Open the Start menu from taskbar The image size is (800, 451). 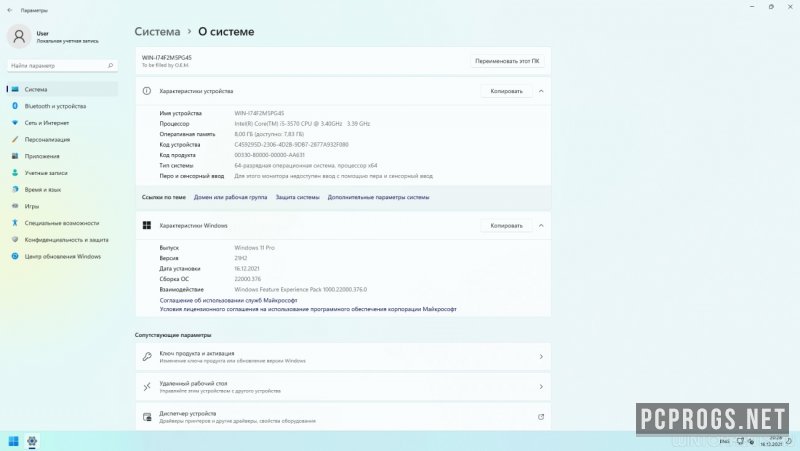pos(14,441)
